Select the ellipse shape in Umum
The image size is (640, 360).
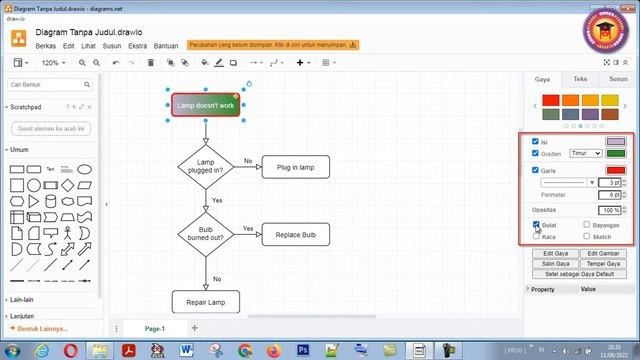[84, 169]
